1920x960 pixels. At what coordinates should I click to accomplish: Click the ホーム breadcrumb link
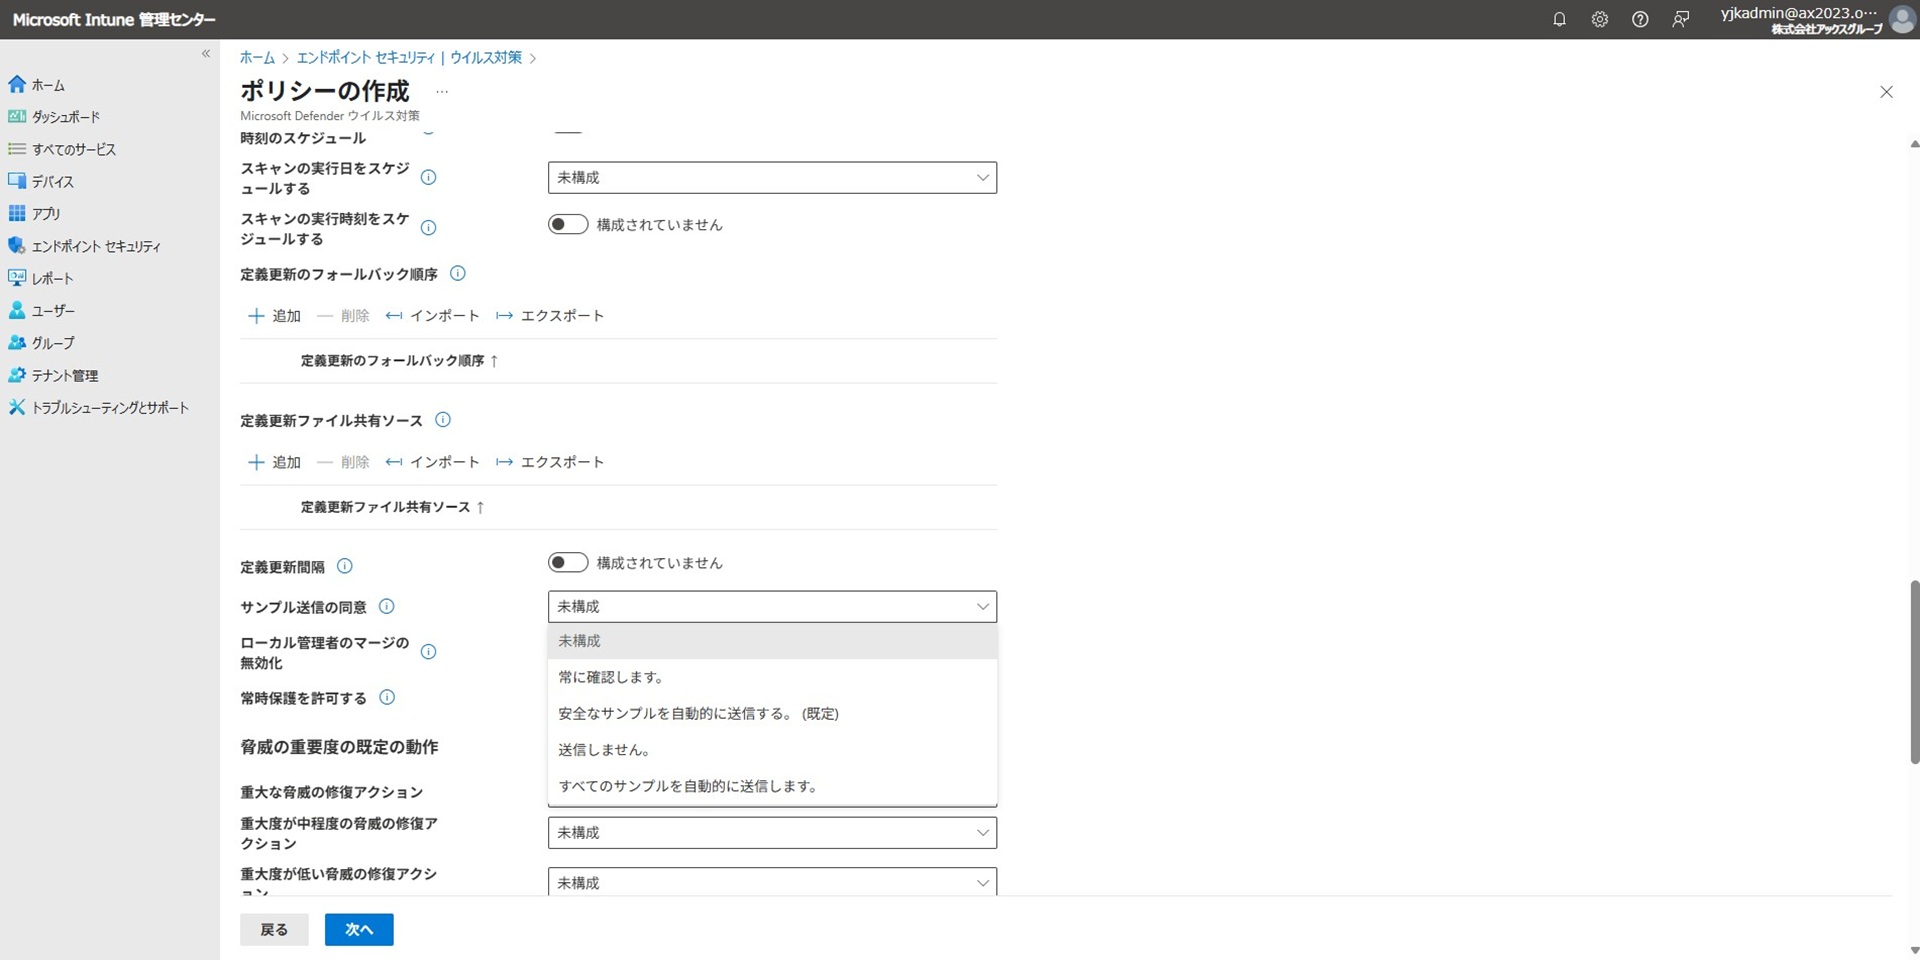point(257,58)
